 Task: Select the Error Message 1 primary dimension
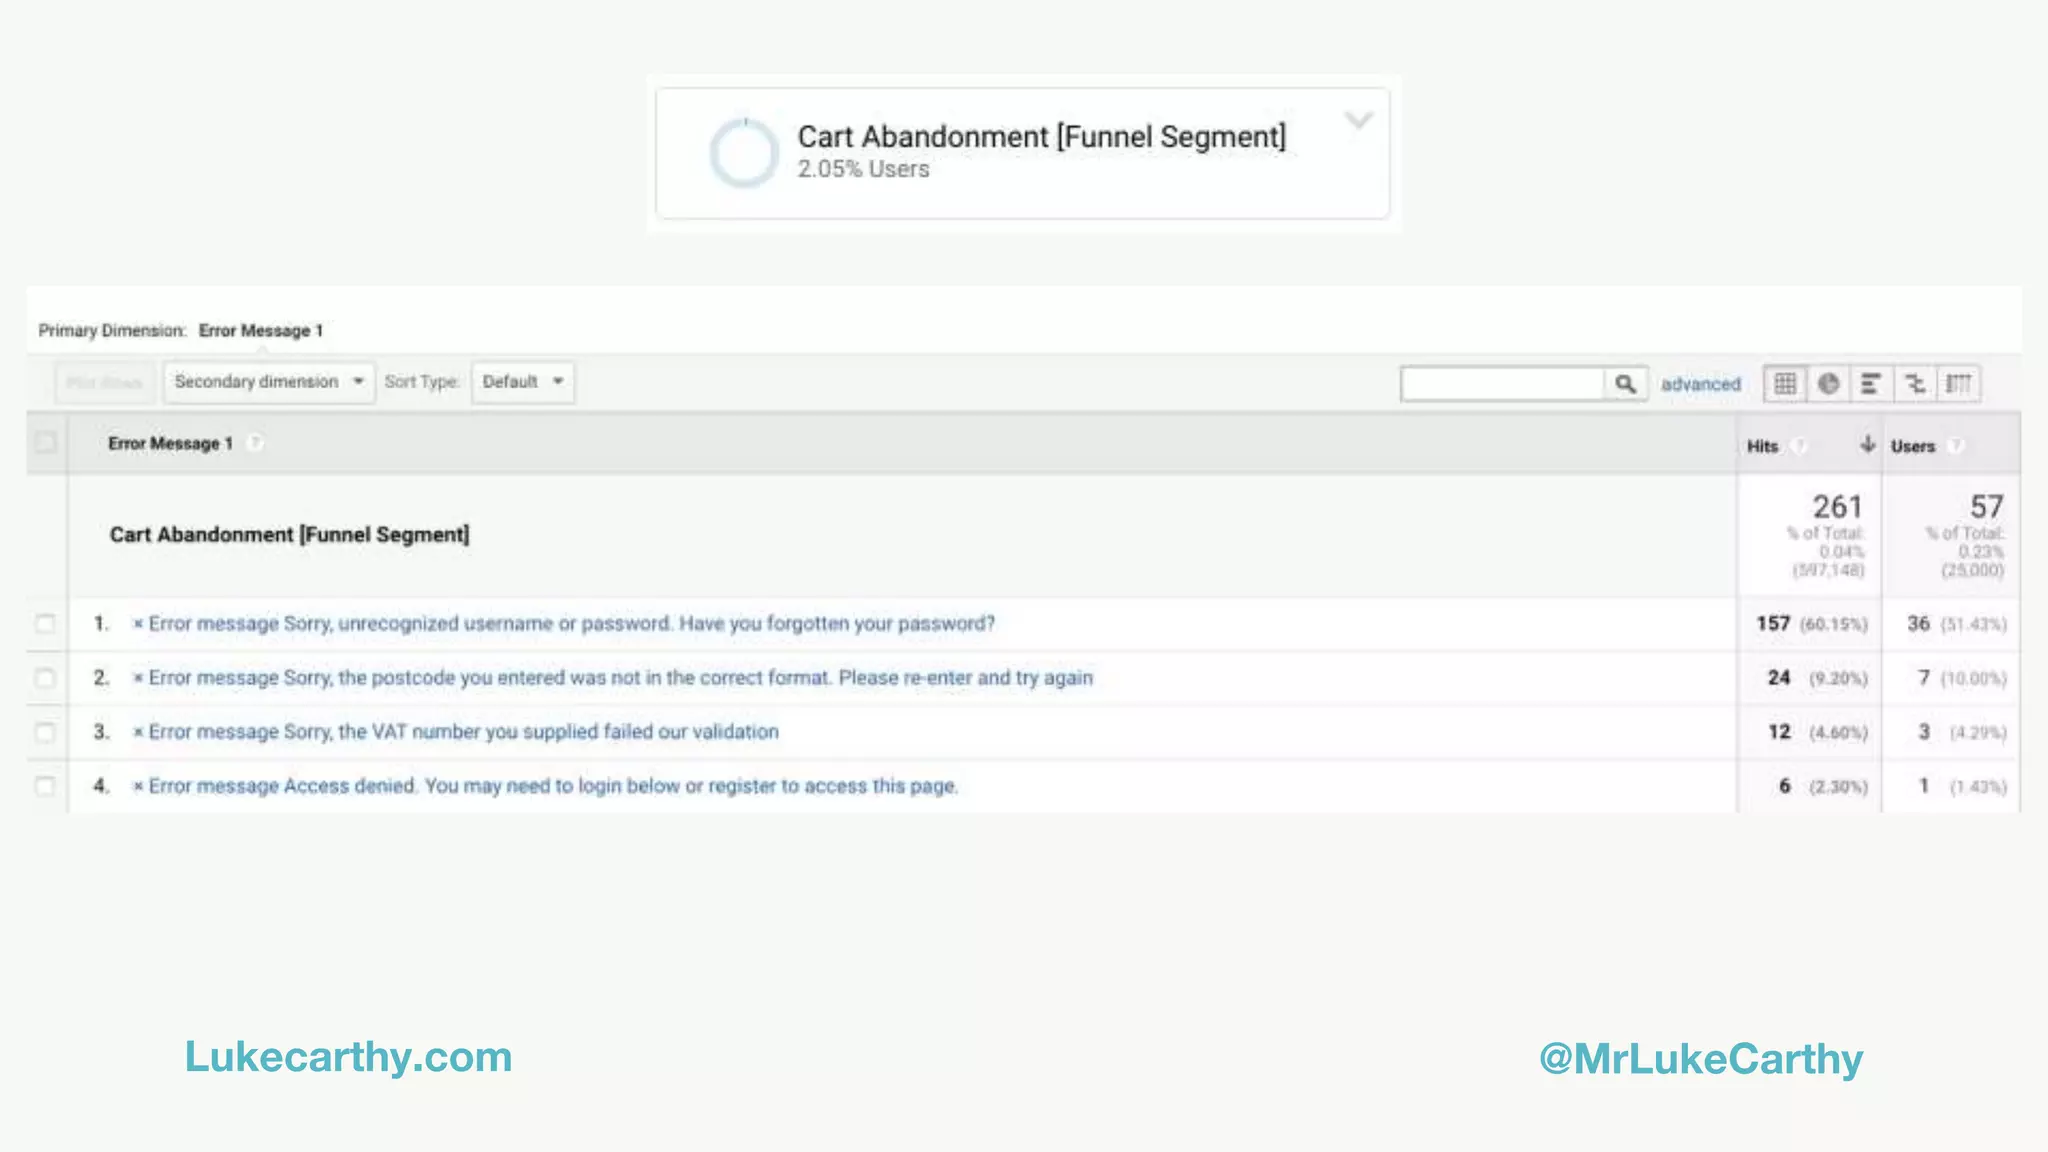tap(260, 331)
